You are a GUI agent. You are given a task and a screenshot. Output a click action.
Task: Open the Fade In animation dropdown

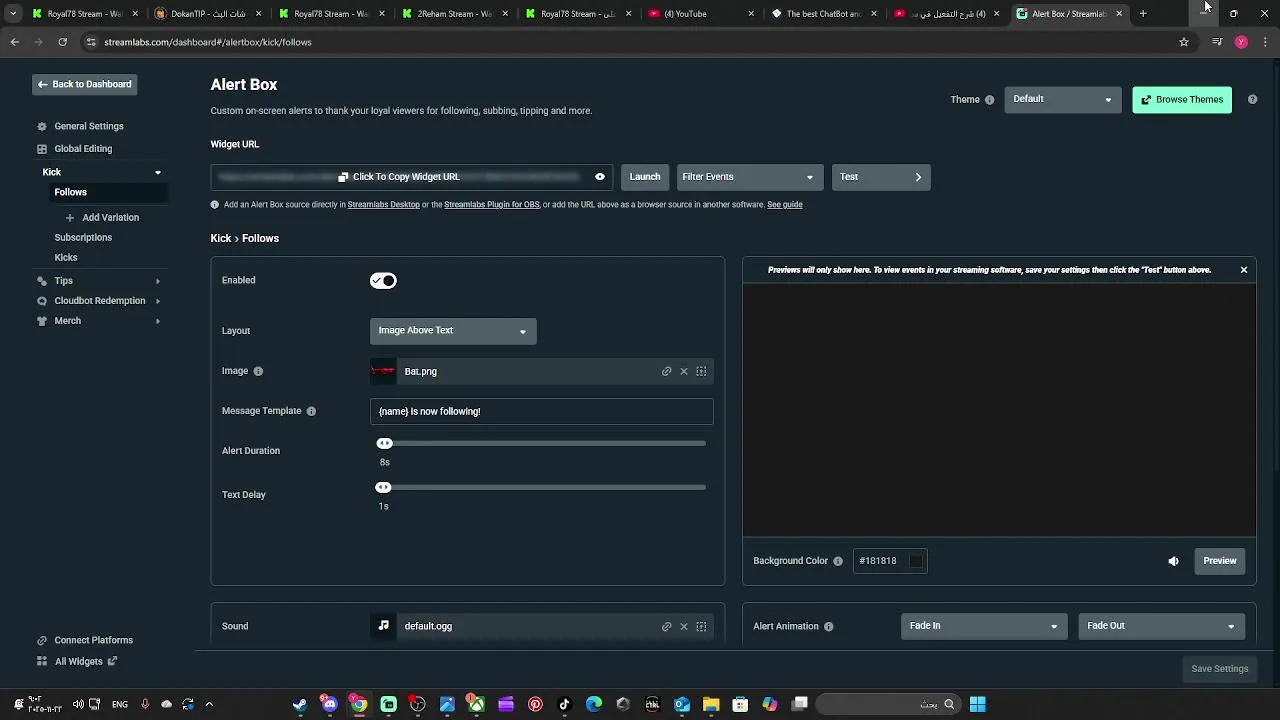(983, 626)
